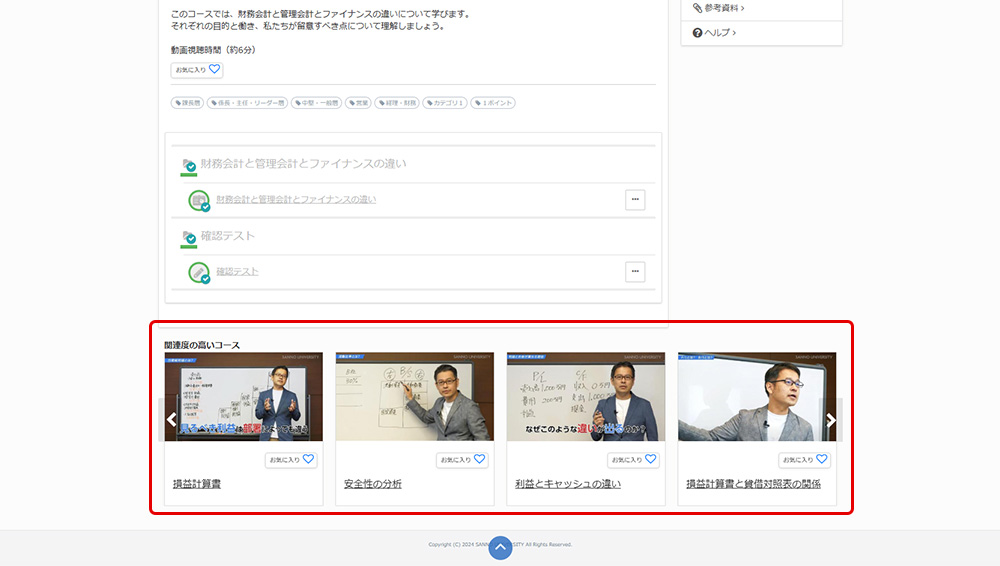
Task: Open the 安全性の分析 course title link
Action: pyautogui.click(x=373, y=484)
